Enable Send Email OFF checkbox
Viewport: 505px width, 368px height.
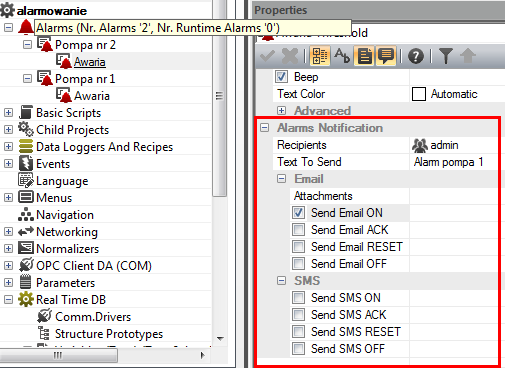[x=298, y=264]
